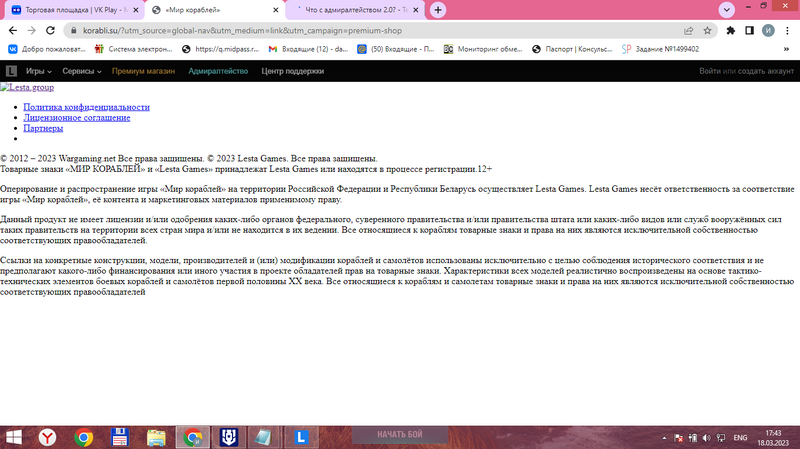This screenshot has height=449, width=800.
Task: Open Лицензионное соглашение link
Action: click(x=77, y=118)
